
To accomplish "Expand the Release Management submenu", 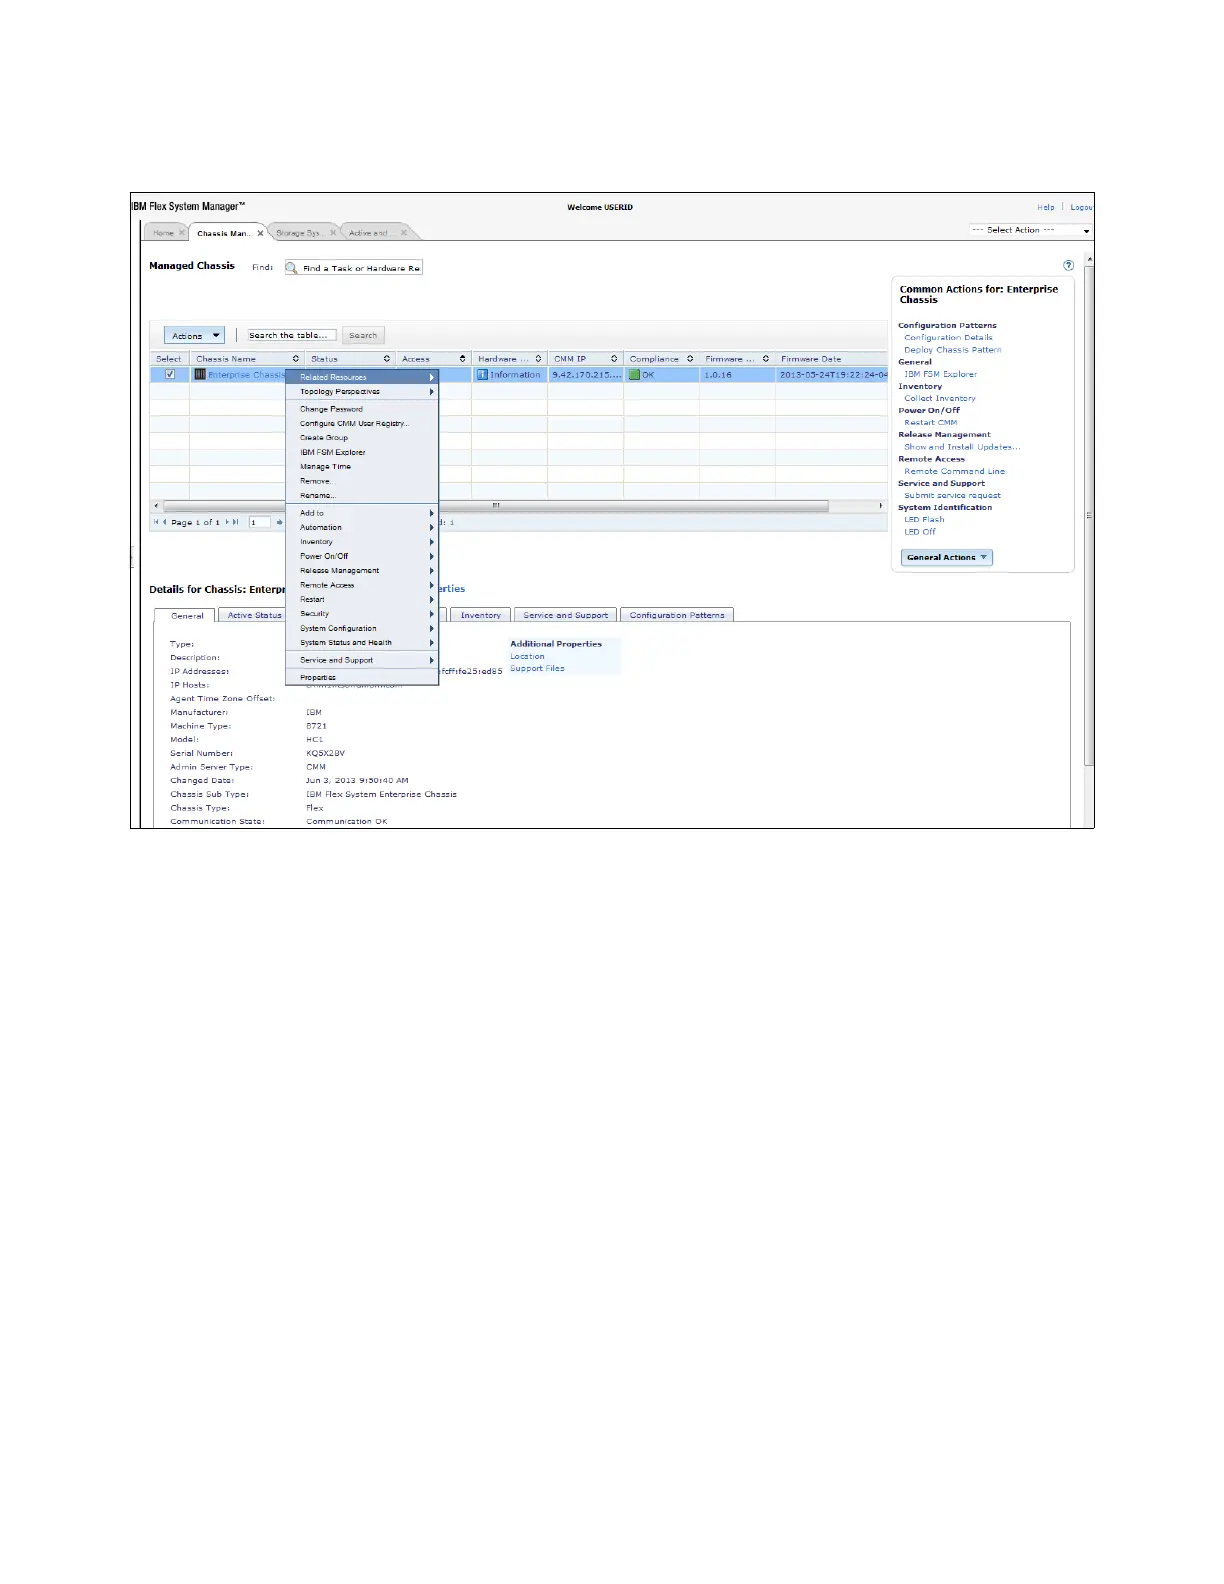I will click(362, 571).
